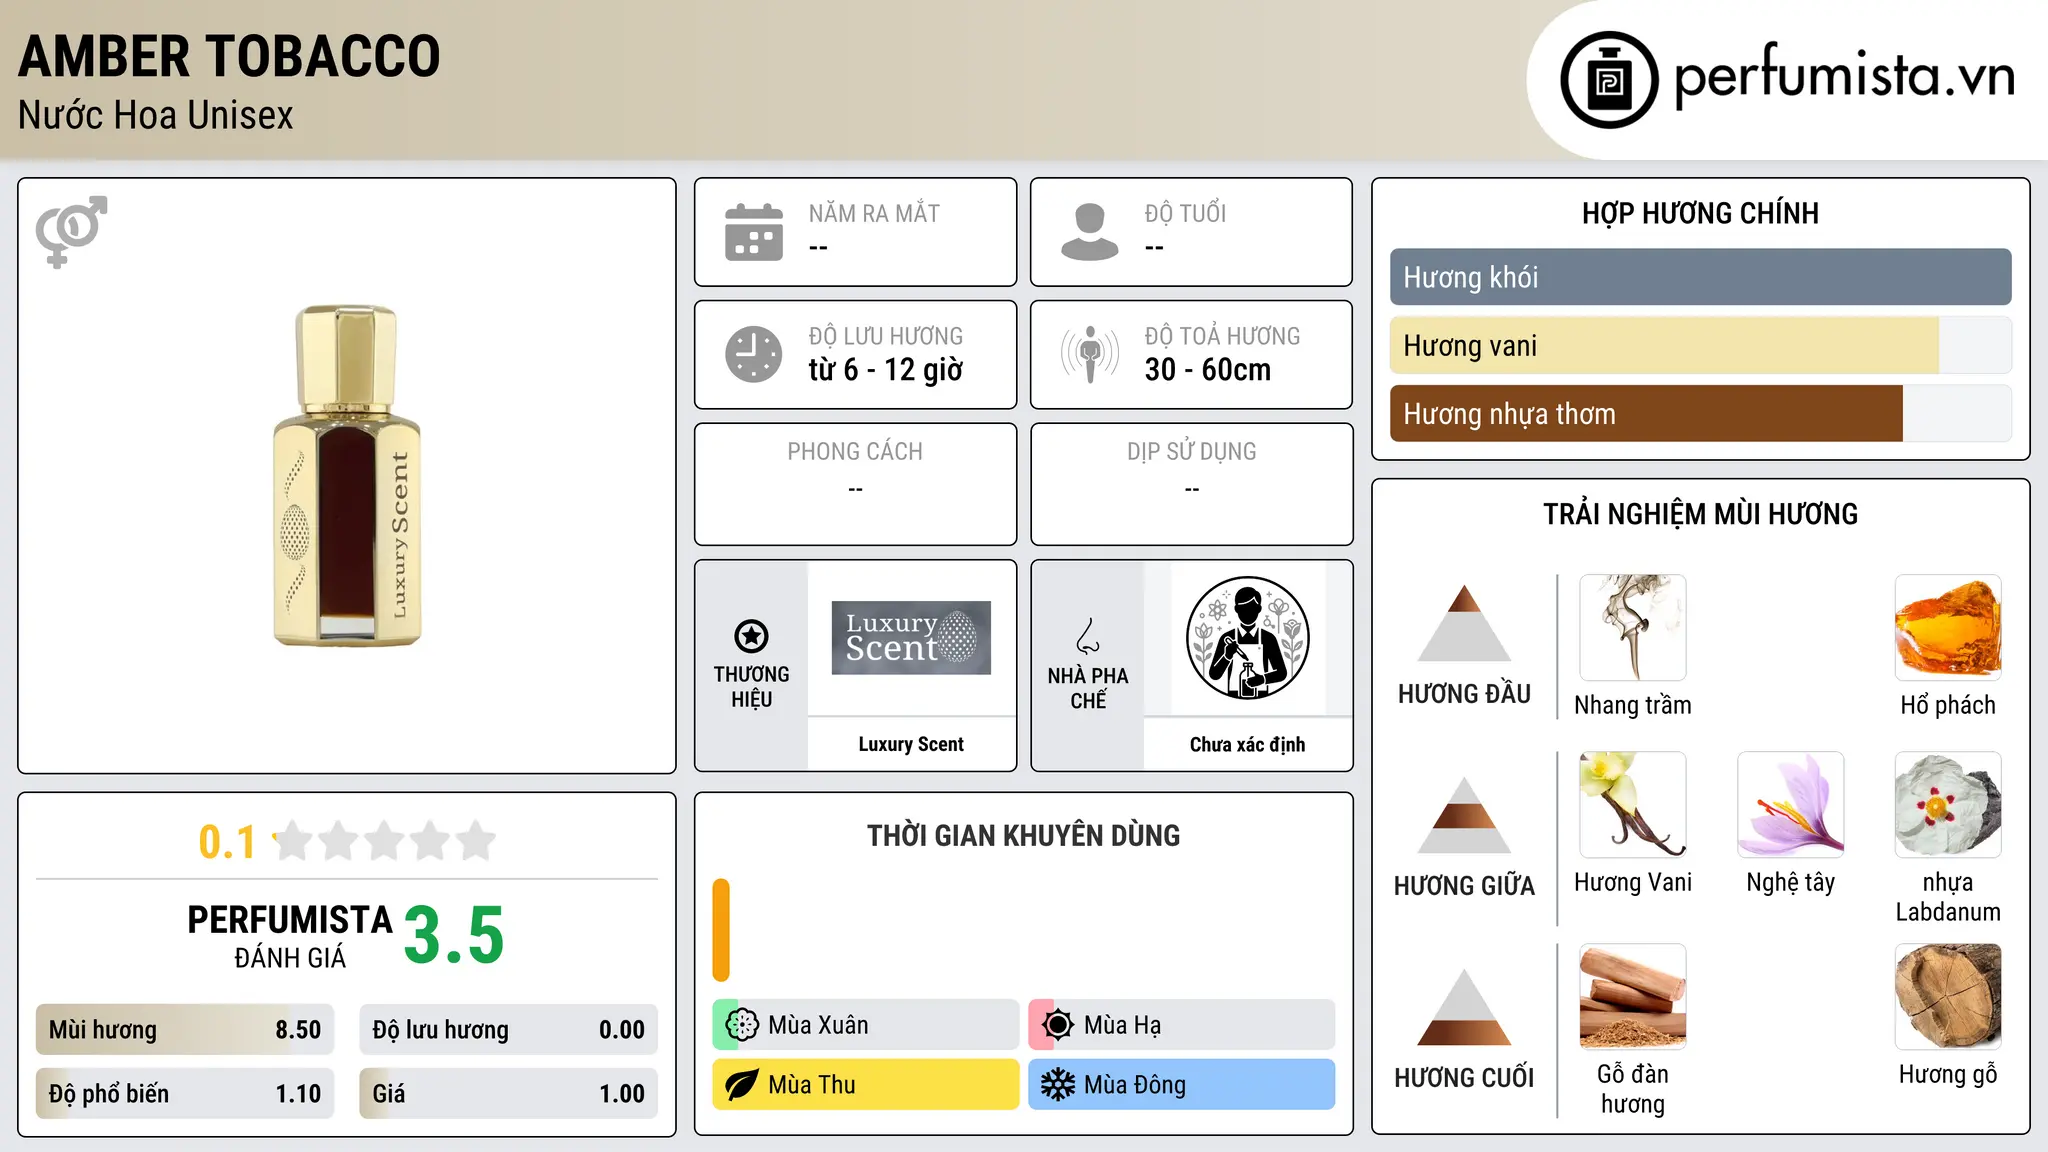Viewport: 2048px width, 1152px height.
Task: Click the Hương khói accord bar
Action: click(x=1701, y=277)
